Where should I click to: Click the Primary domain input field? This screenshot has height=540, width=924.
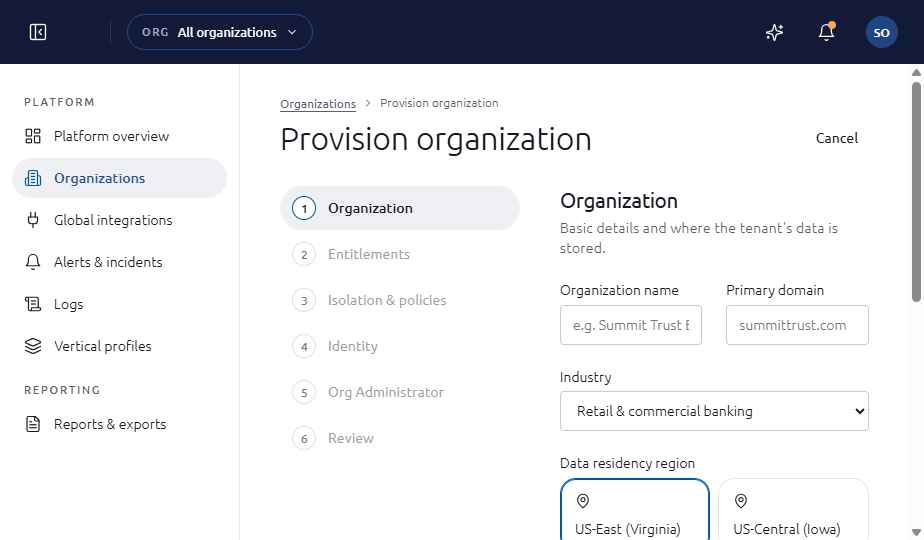797,325
